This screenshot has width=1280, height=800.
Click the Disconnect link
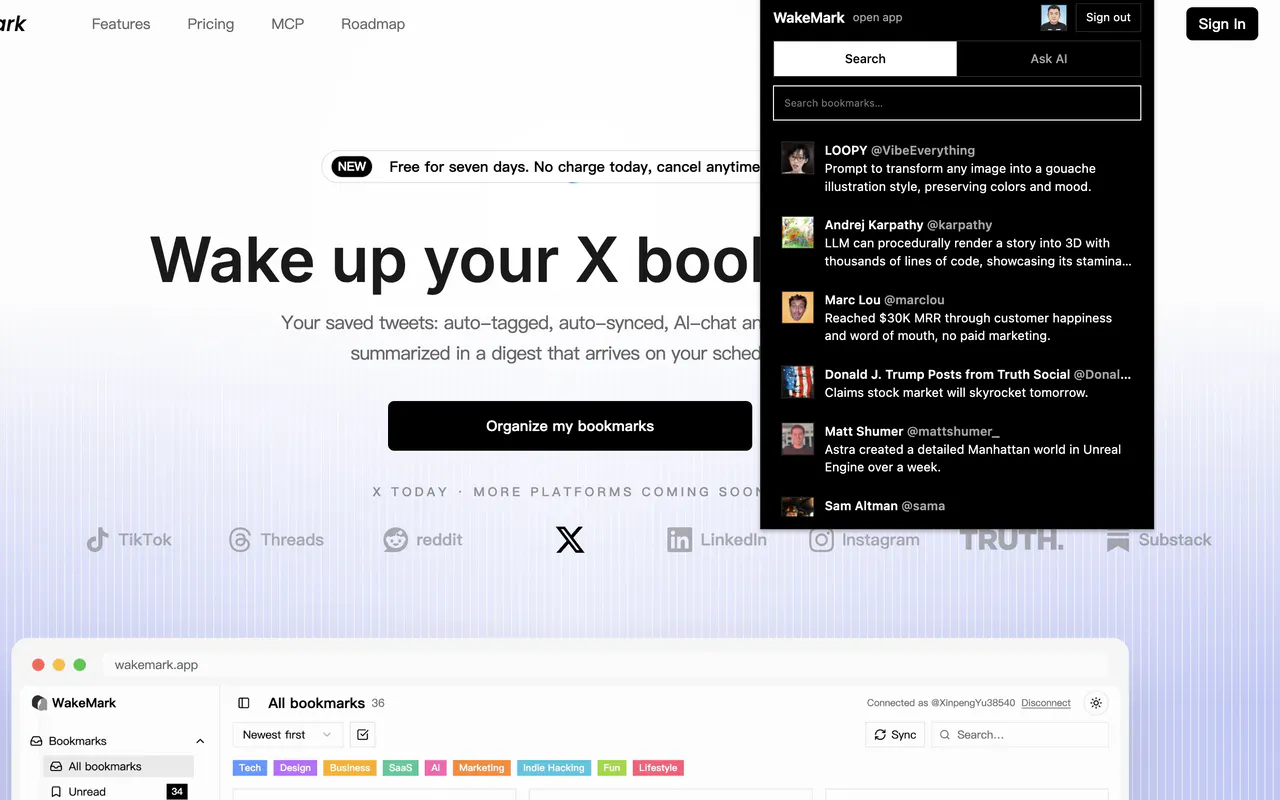point(1046,703)
